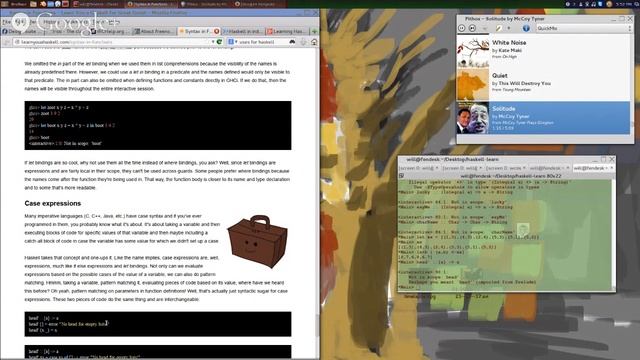Viewport: 640px width, 360px height.
Task: Open a new Firefox tab with plus button
Action: (x=314, y=31)
